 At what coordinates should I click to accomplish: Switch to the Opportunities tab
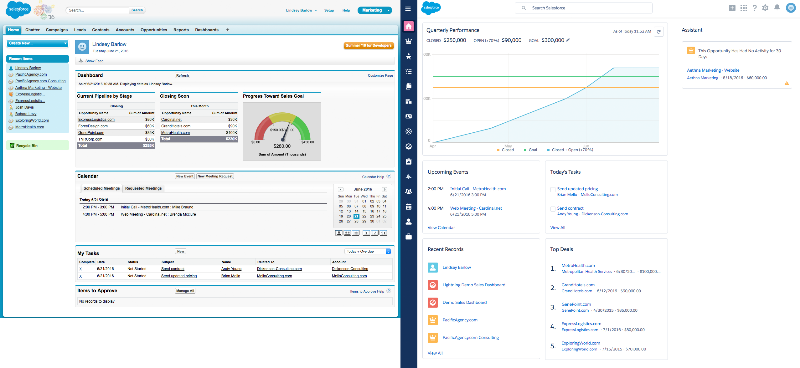154,30
